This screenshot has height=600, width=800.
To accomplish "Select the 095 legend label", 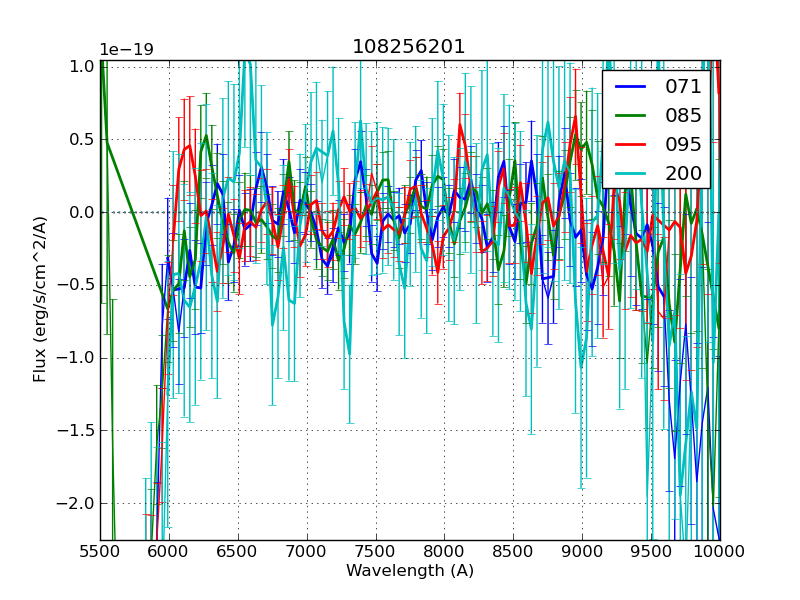I will (684, 144).
